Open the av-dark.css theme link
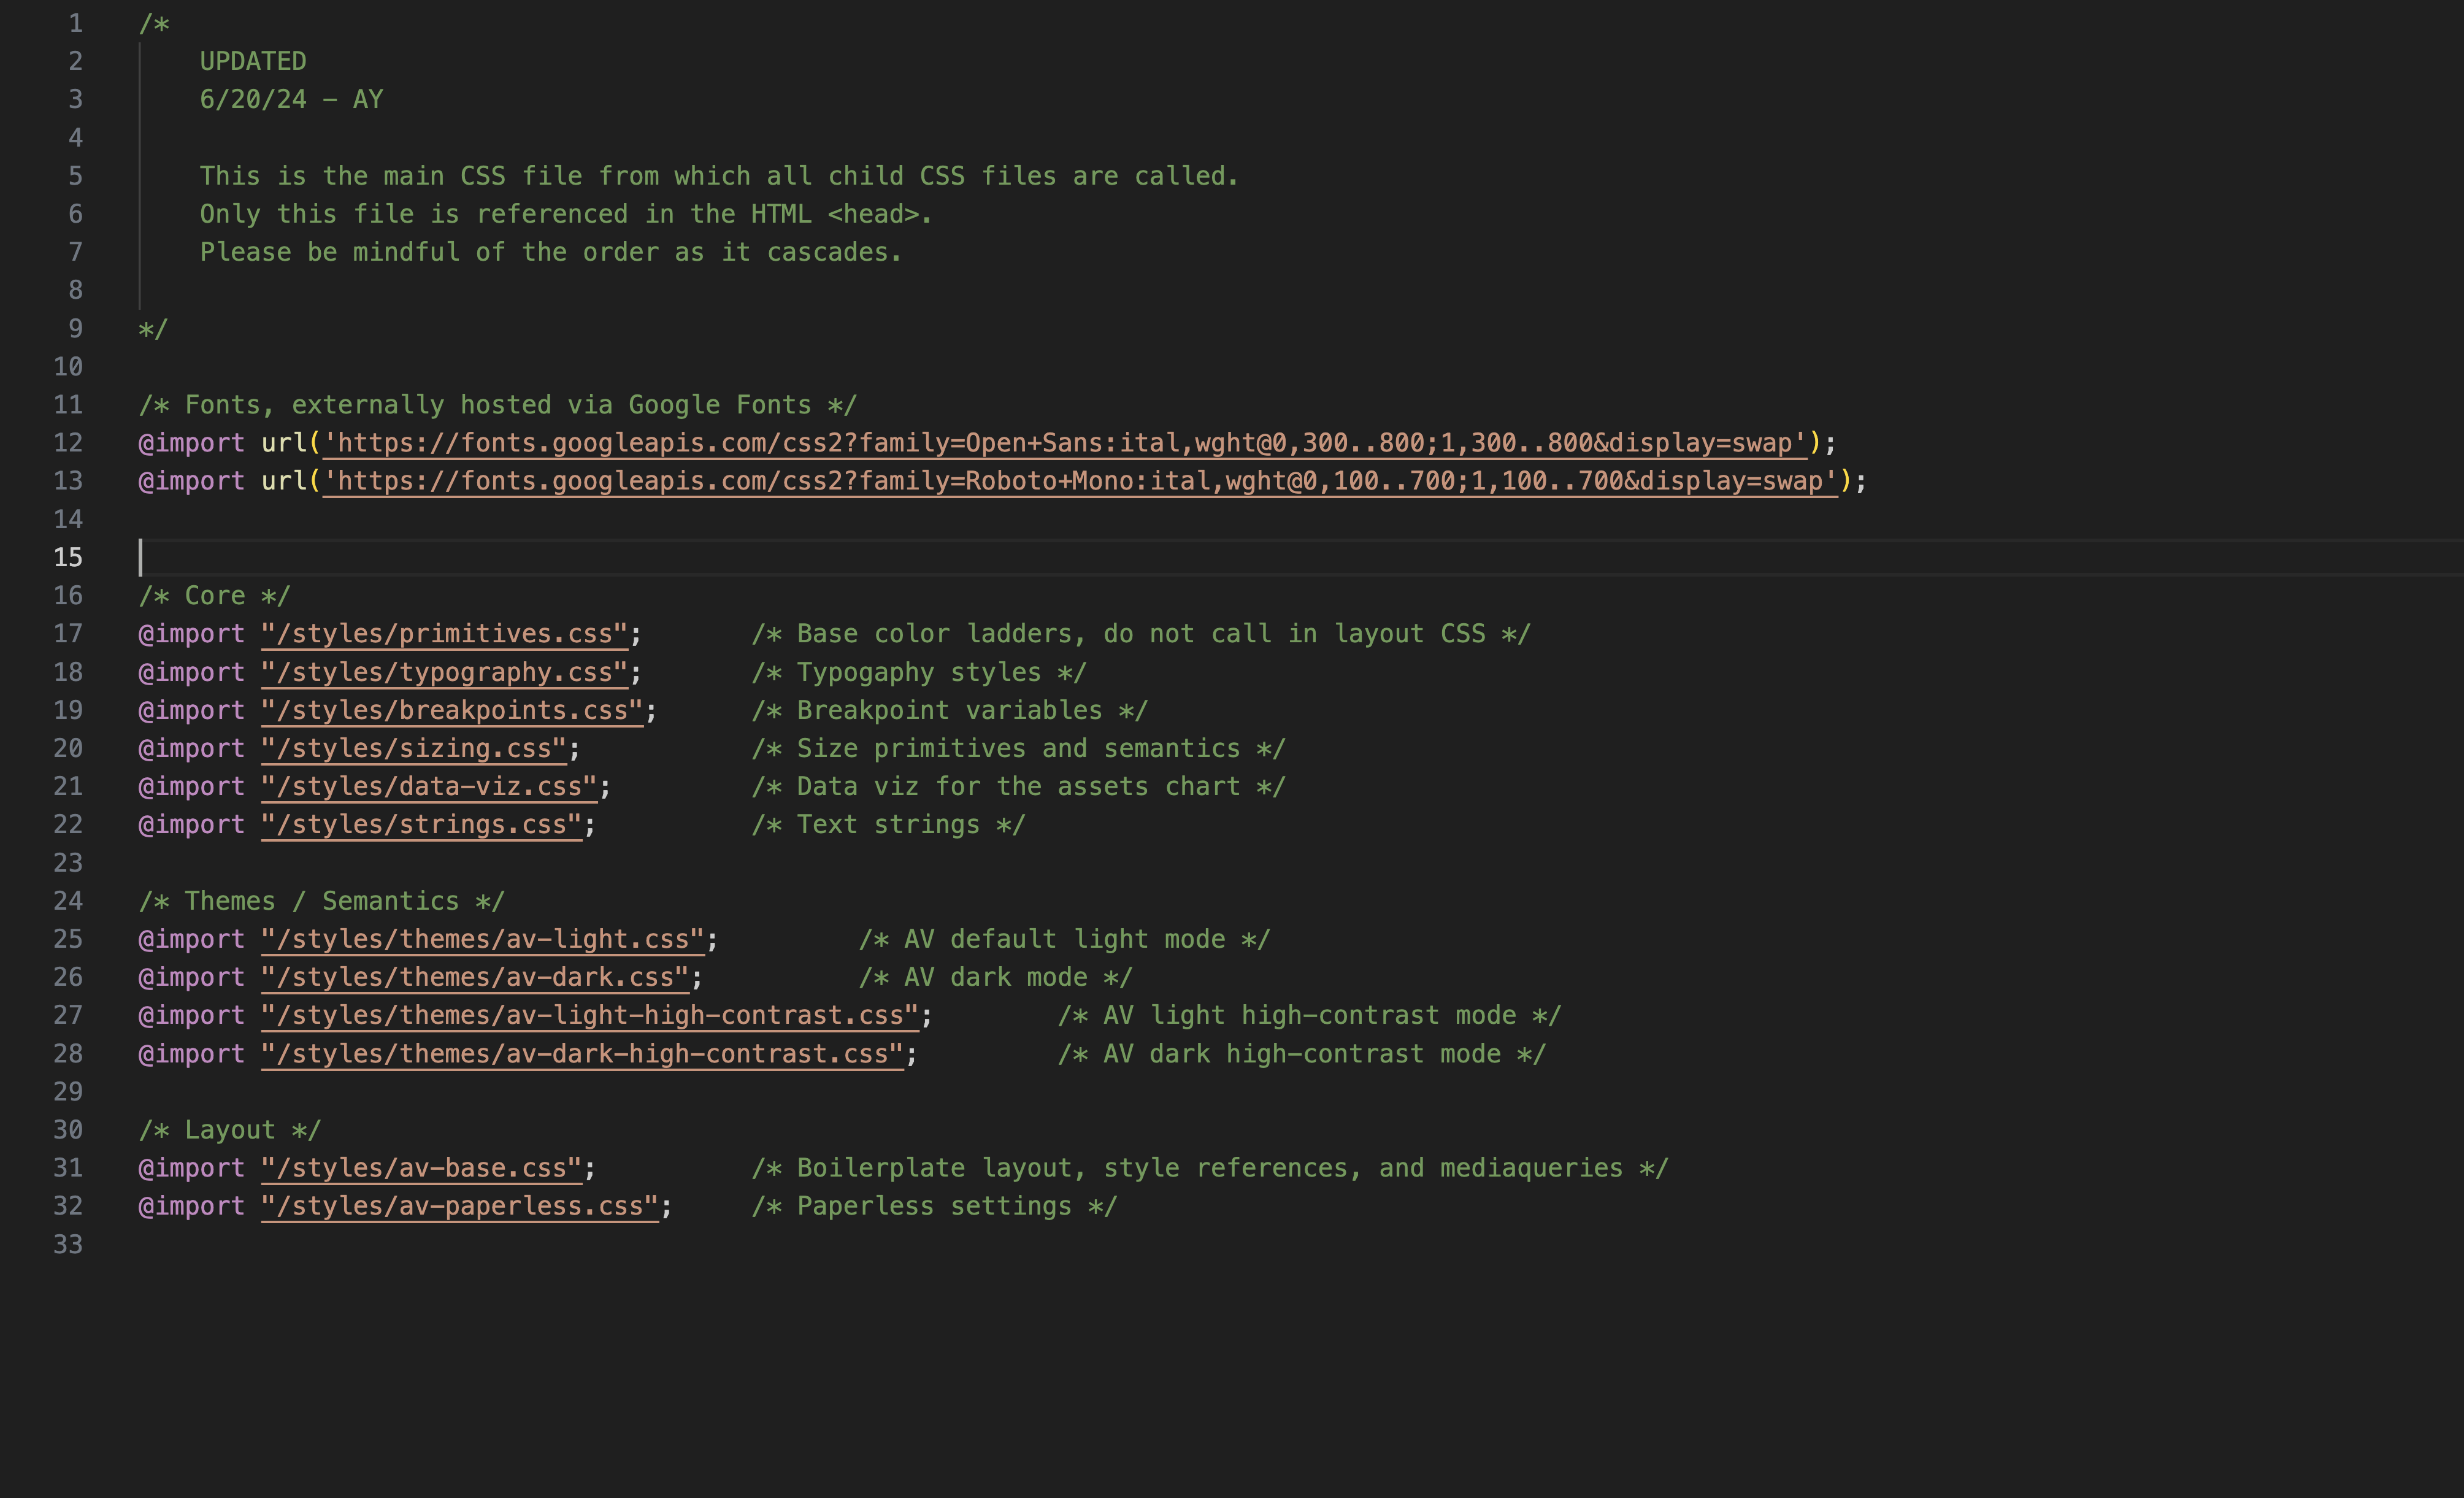 [x=475, y=977]
